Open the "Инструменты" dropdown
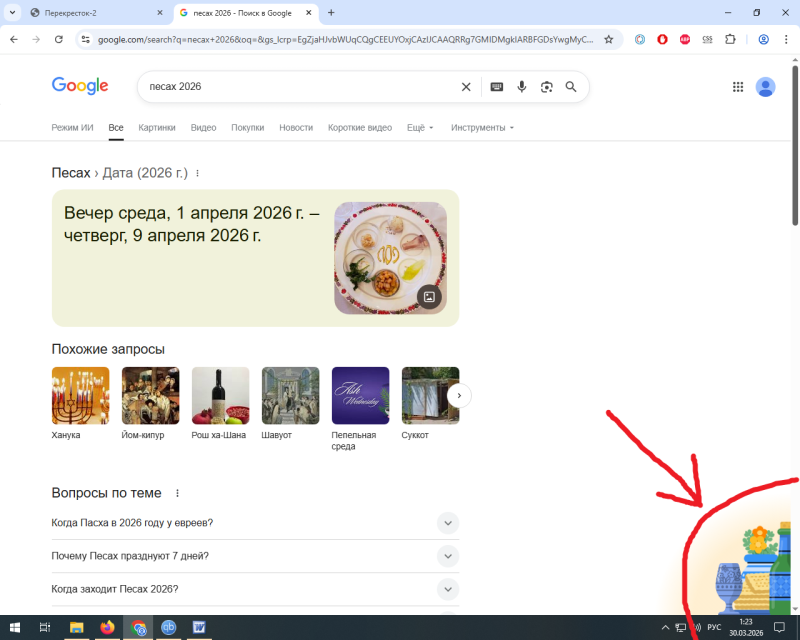This screenshot has height=640, width=800. [x=482, y=128]
